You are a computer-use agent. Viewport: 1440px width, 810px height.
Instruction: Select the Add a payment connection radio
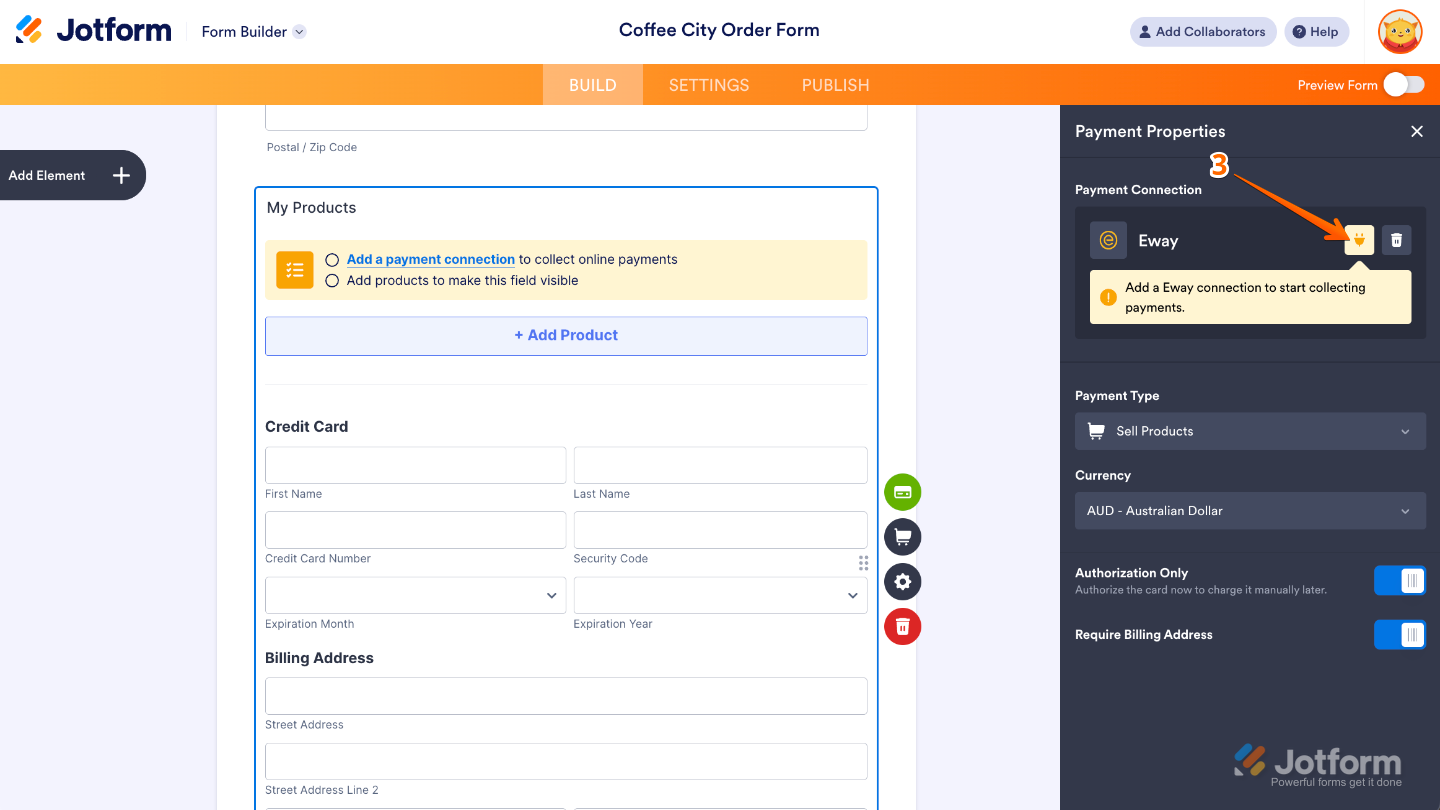(x=332, y=259)
